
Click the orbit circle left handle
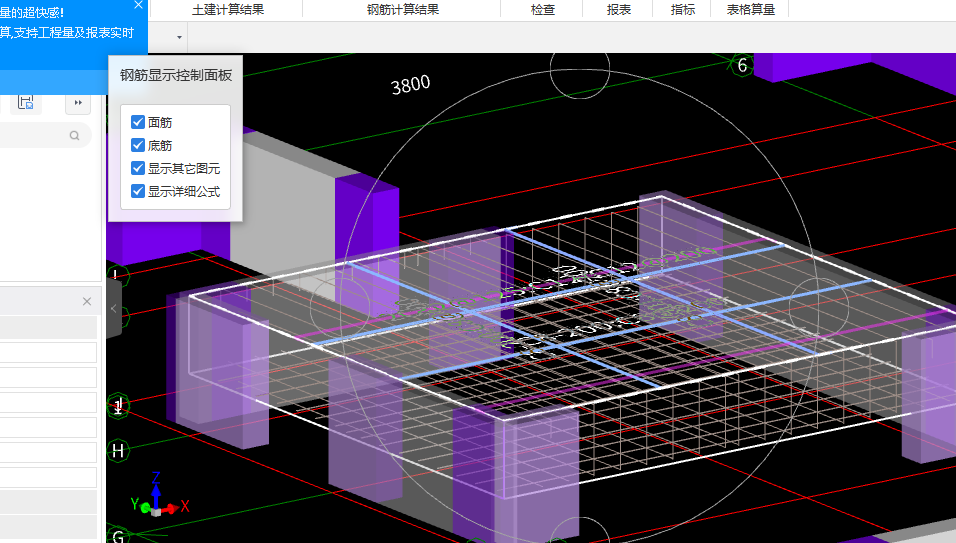coord(340,308)
